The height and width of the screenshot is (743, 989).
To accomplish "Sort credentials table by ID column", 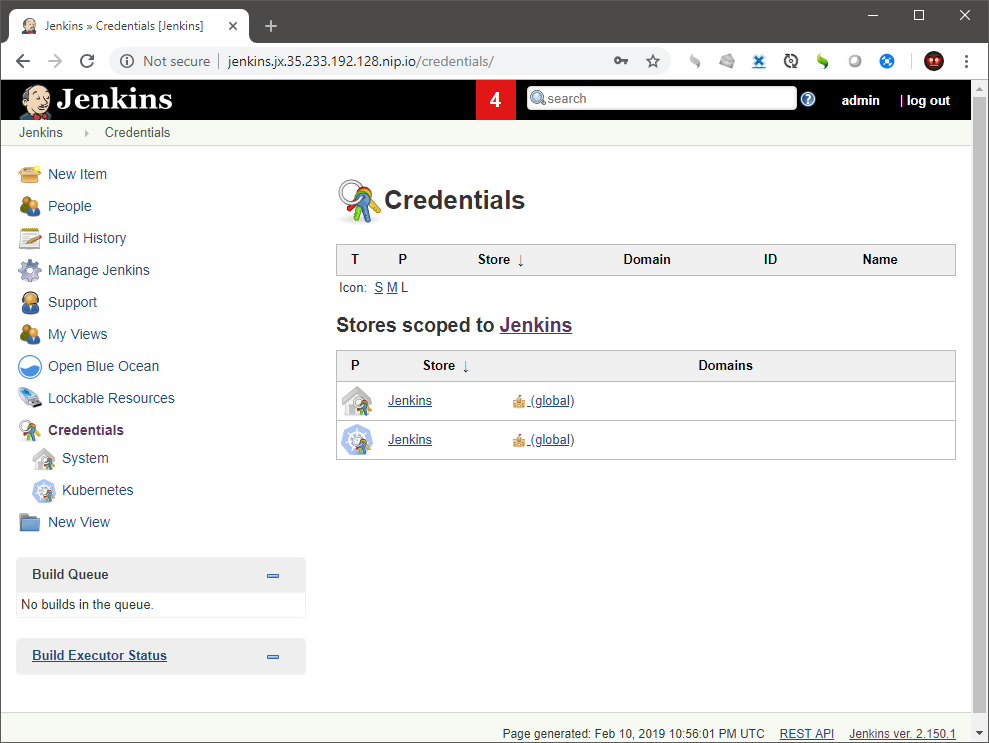I will (771, 260).
